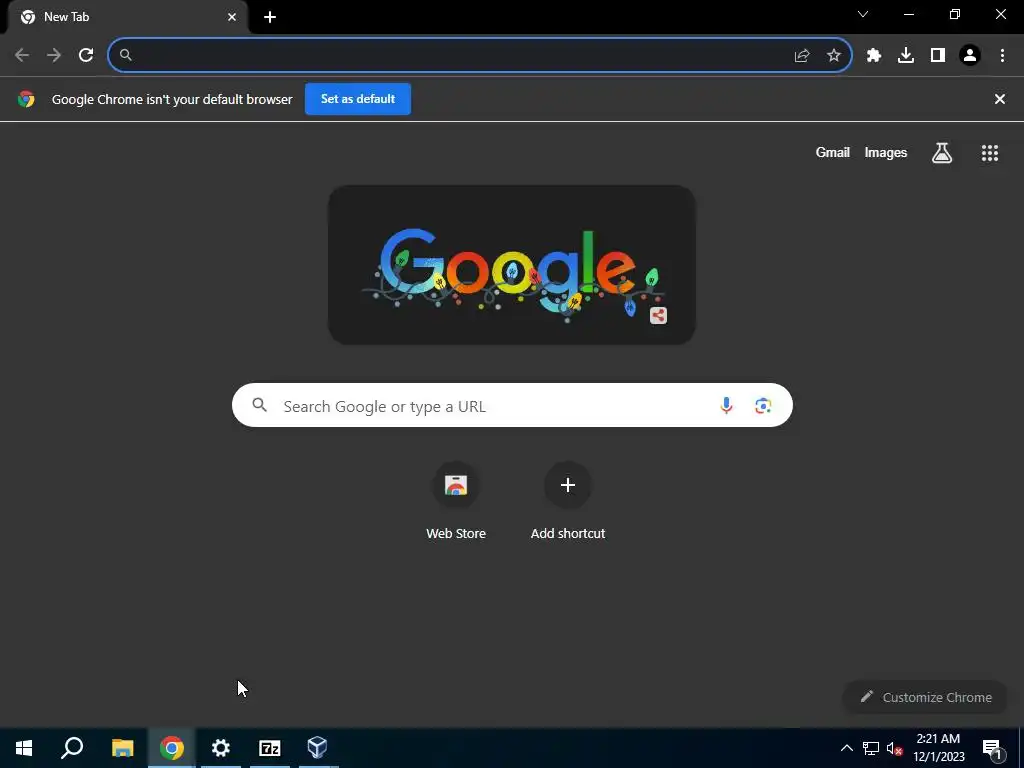Click the Add shortcut tile

coord(568,502)
